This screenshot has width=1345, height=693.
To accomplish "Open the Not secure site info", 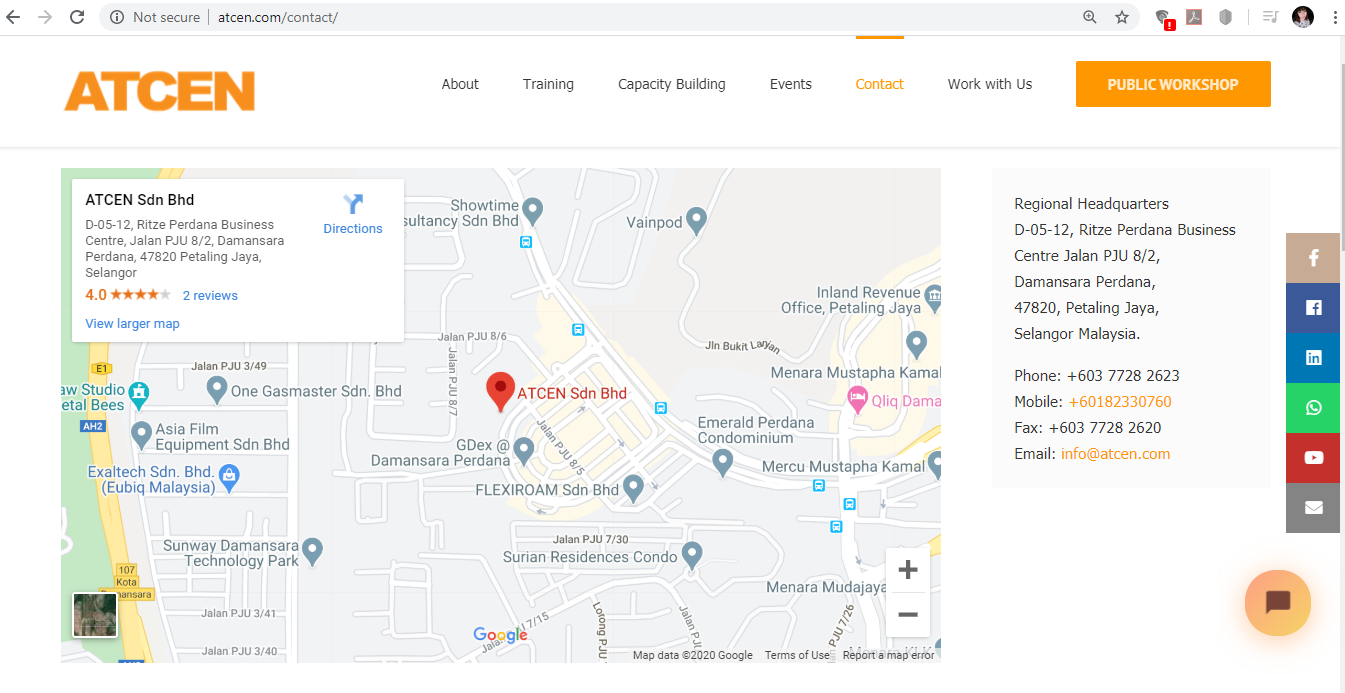I will (x=155, y=17).
